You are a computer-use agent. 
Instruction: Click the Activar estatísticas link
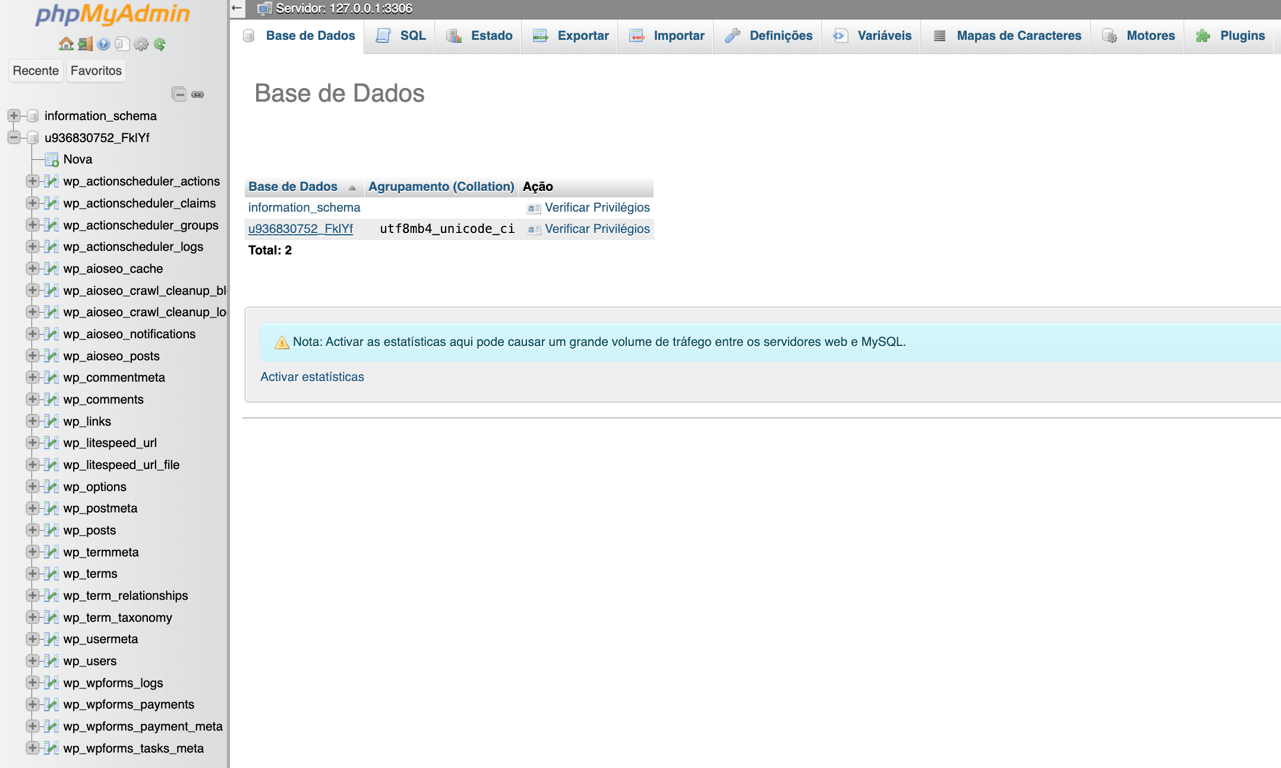[x=312, y=377]
